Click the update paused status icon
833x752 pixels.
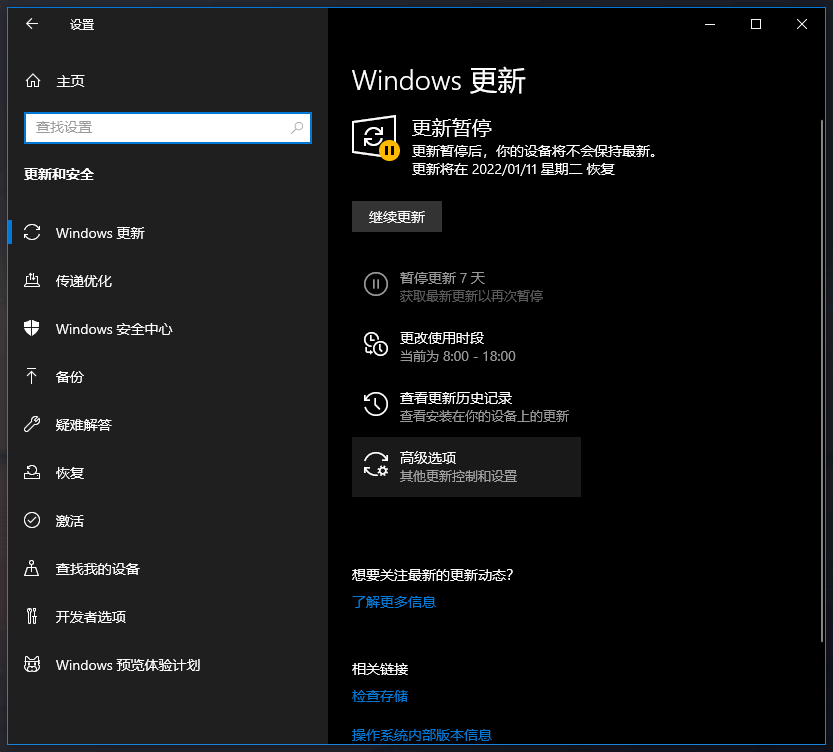[375, 137]
